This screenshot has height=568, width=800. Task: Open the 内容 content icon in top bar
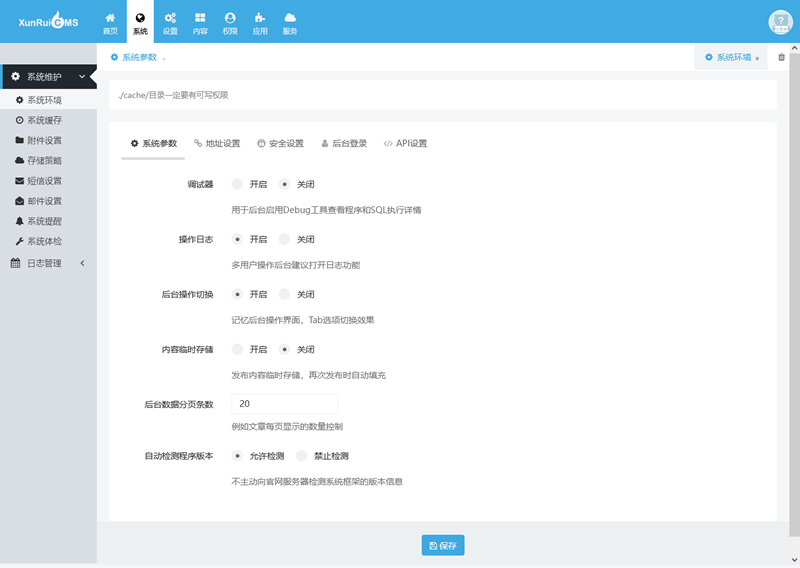coord(200,23)
